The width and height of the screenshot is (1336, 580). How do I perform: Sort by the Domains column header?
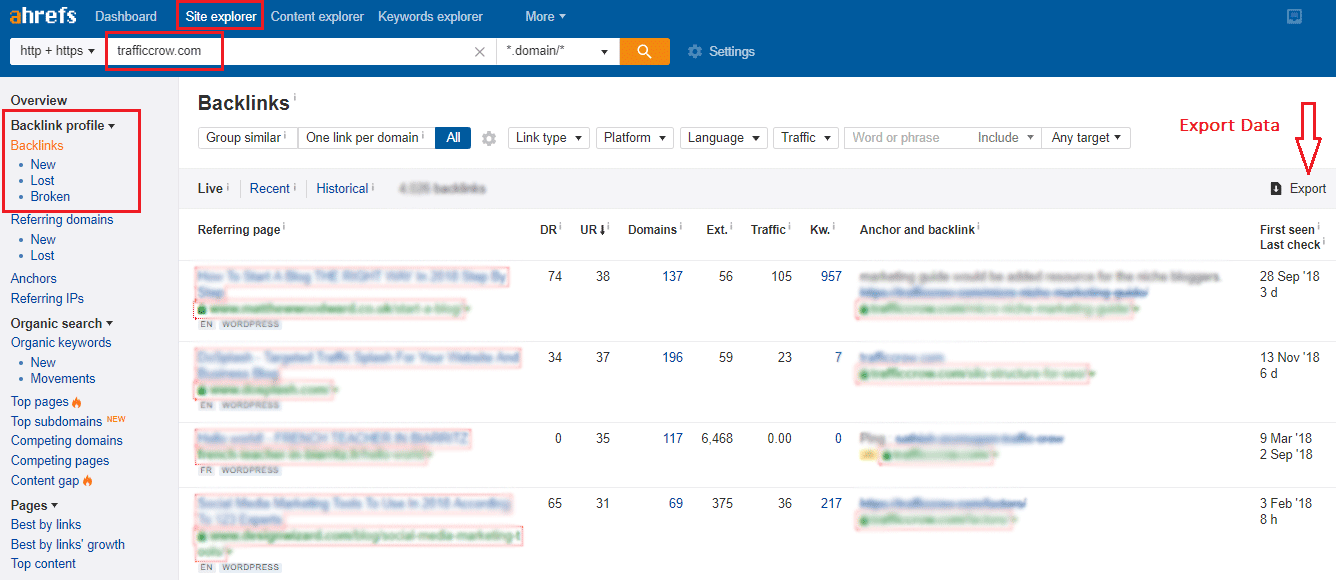(x=654, y=230)
